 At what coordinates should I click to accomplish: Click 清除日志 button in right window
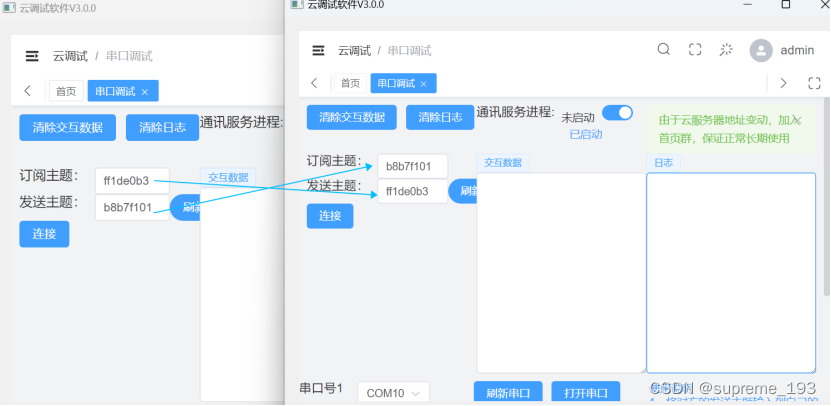click(x=440, y=117)
